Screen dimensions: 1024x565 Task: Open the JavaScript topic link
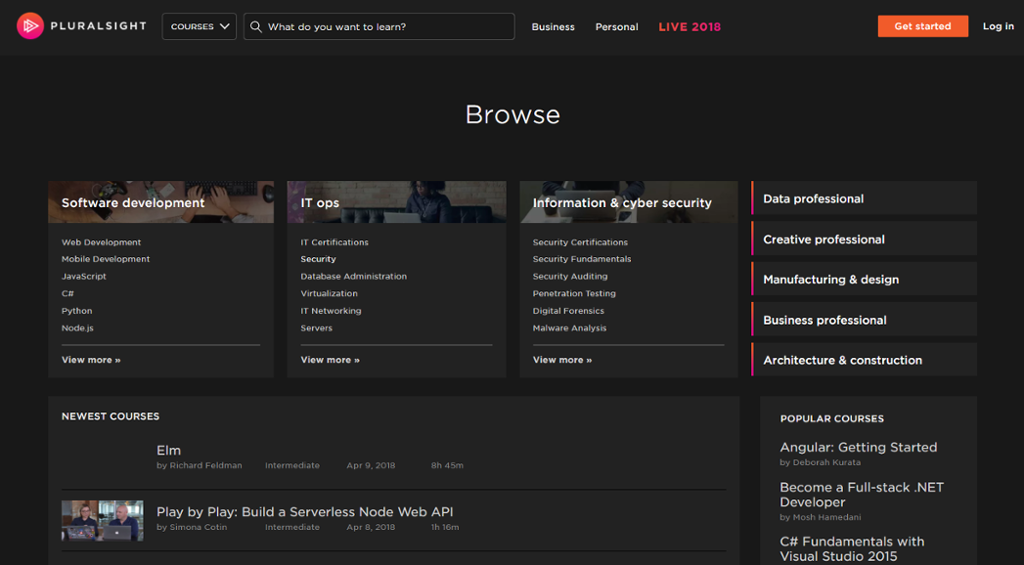[x=84, y=276]
